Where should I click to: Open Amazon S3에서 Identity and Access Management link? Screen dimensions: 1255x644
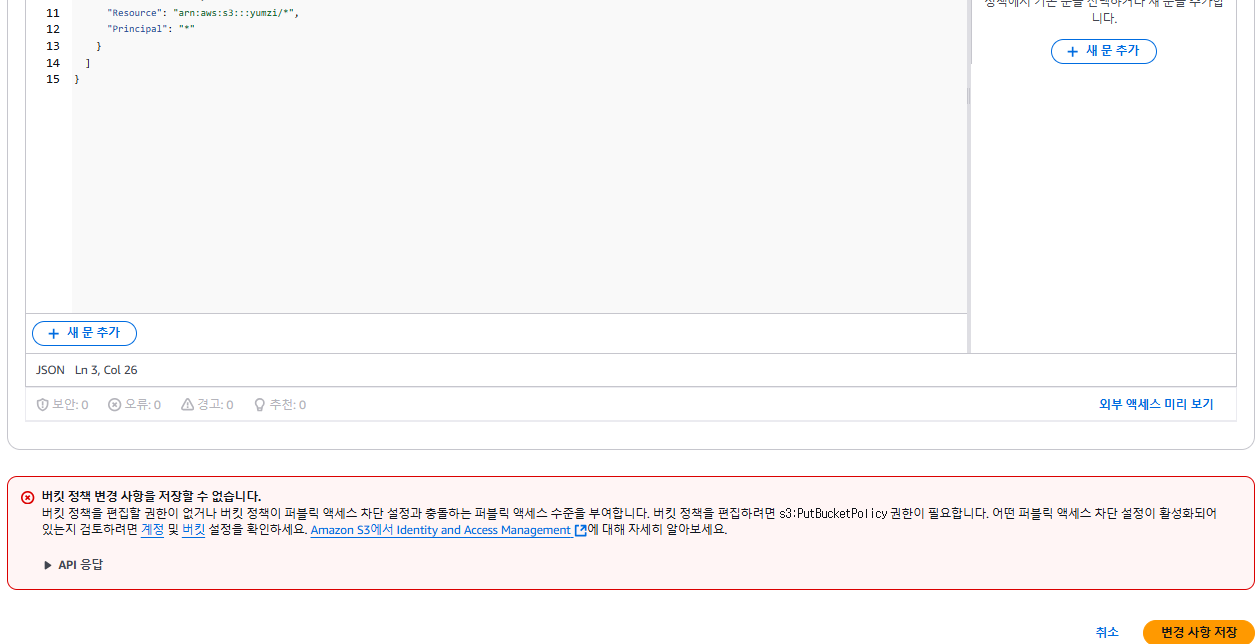441,530
